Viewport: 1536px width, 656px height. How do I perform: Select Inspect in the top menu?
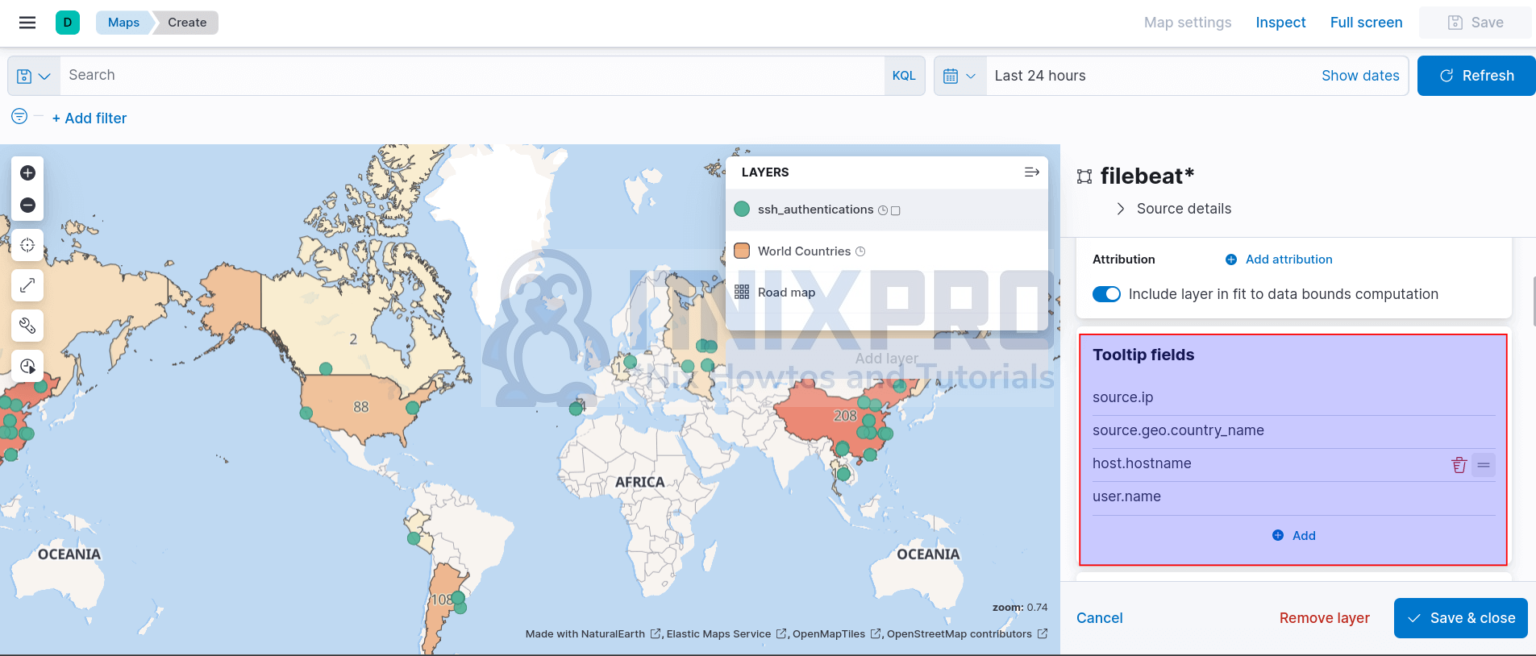[1280, 22]
